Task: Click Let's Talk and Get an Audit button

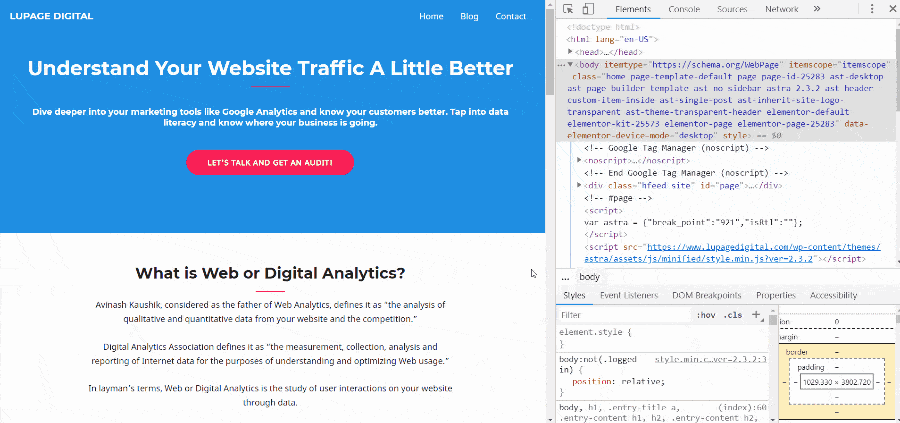Action: pos(270,162)
